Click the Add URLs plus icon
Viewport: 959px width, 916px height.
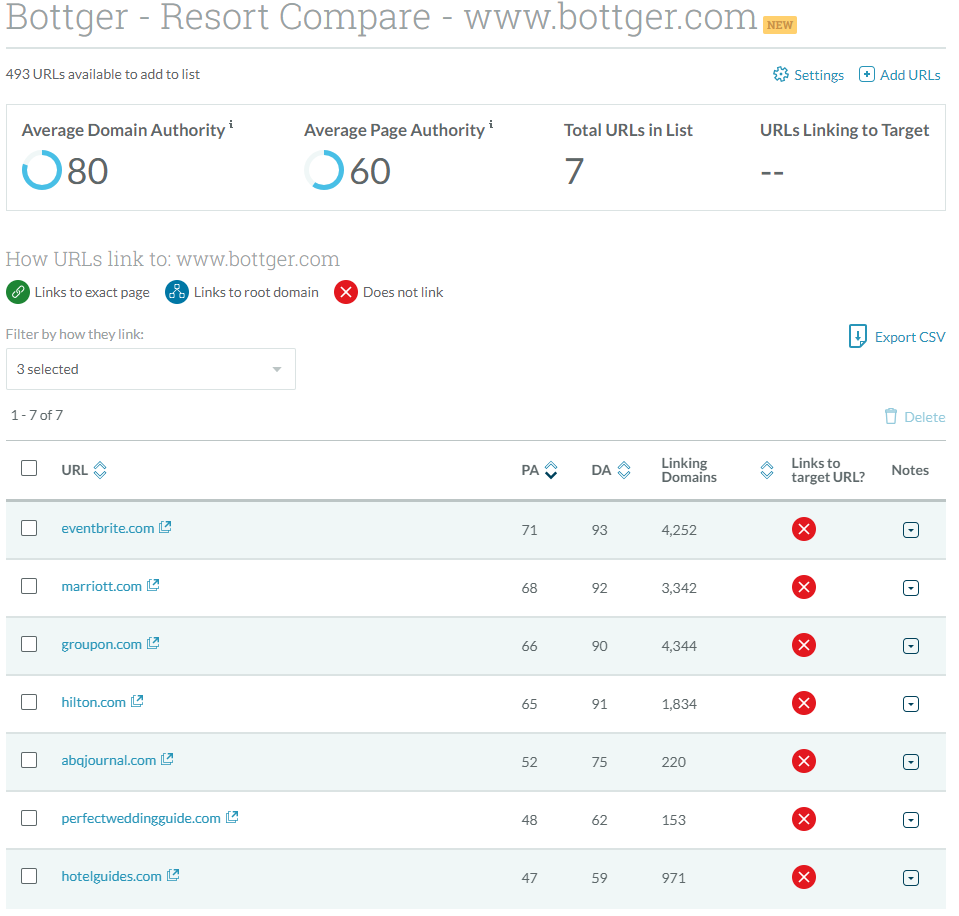pyautogui.click(x=867, y=75)
